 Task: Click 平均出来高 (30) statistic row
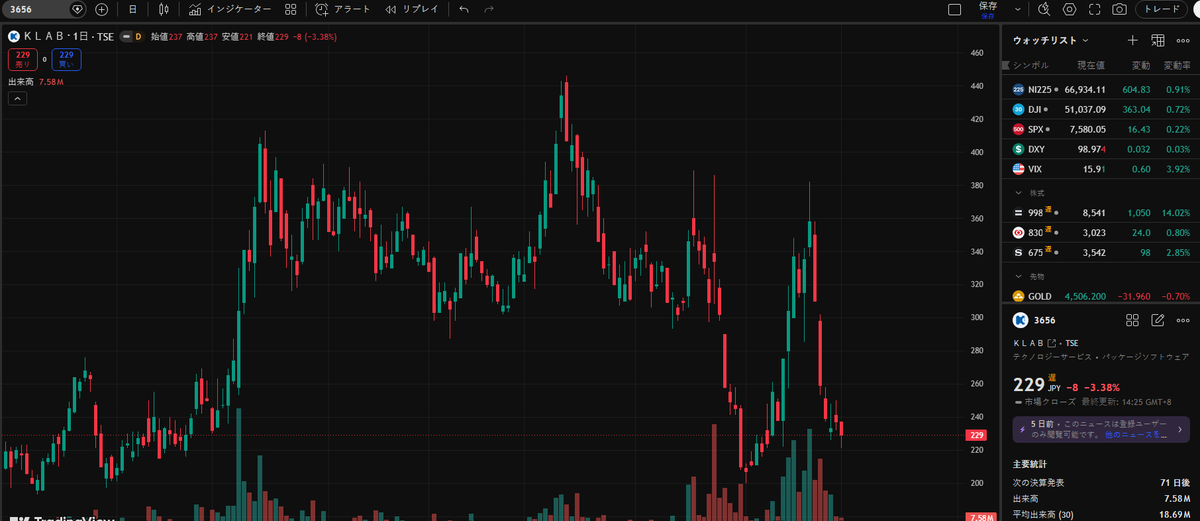tap(1100, 514)
